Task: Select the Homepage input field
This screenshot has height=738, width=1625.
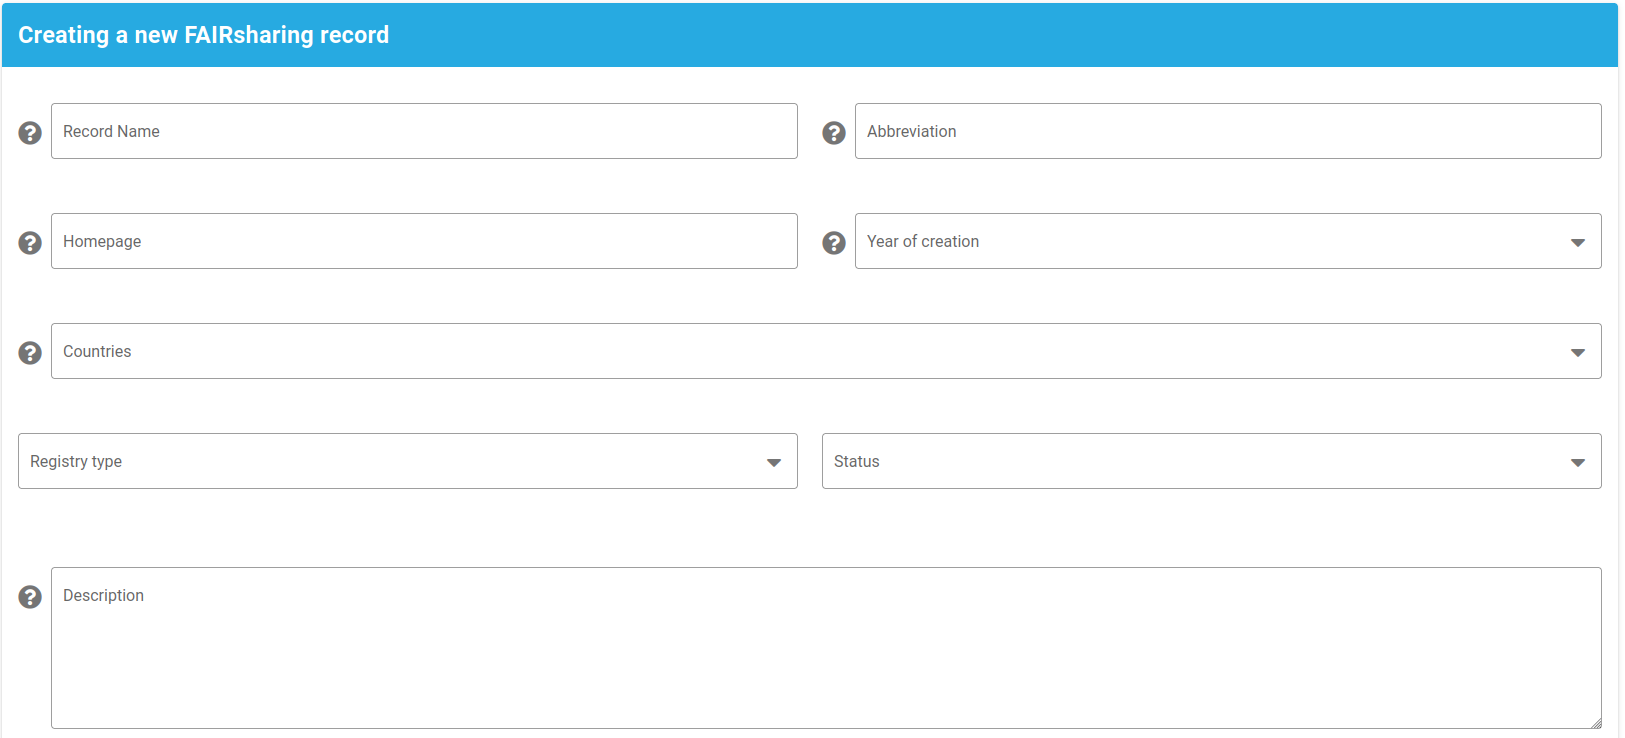Action: (424, 241)
